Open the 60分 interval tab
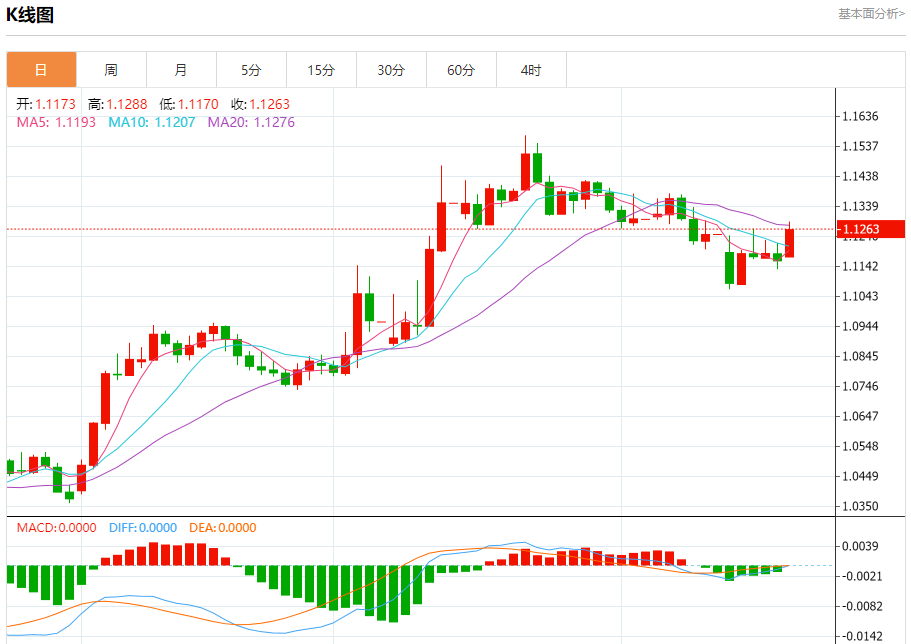 (461, 70)
